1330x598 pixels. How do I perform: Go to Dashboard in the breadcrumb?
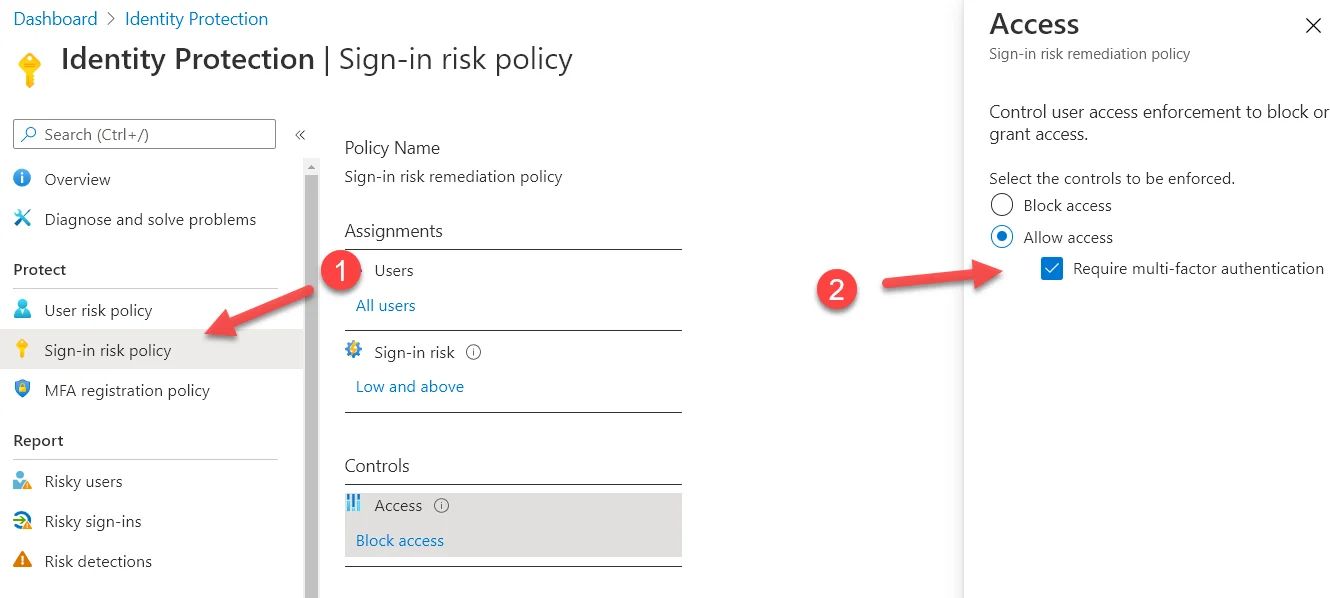(x=55, y=19)
